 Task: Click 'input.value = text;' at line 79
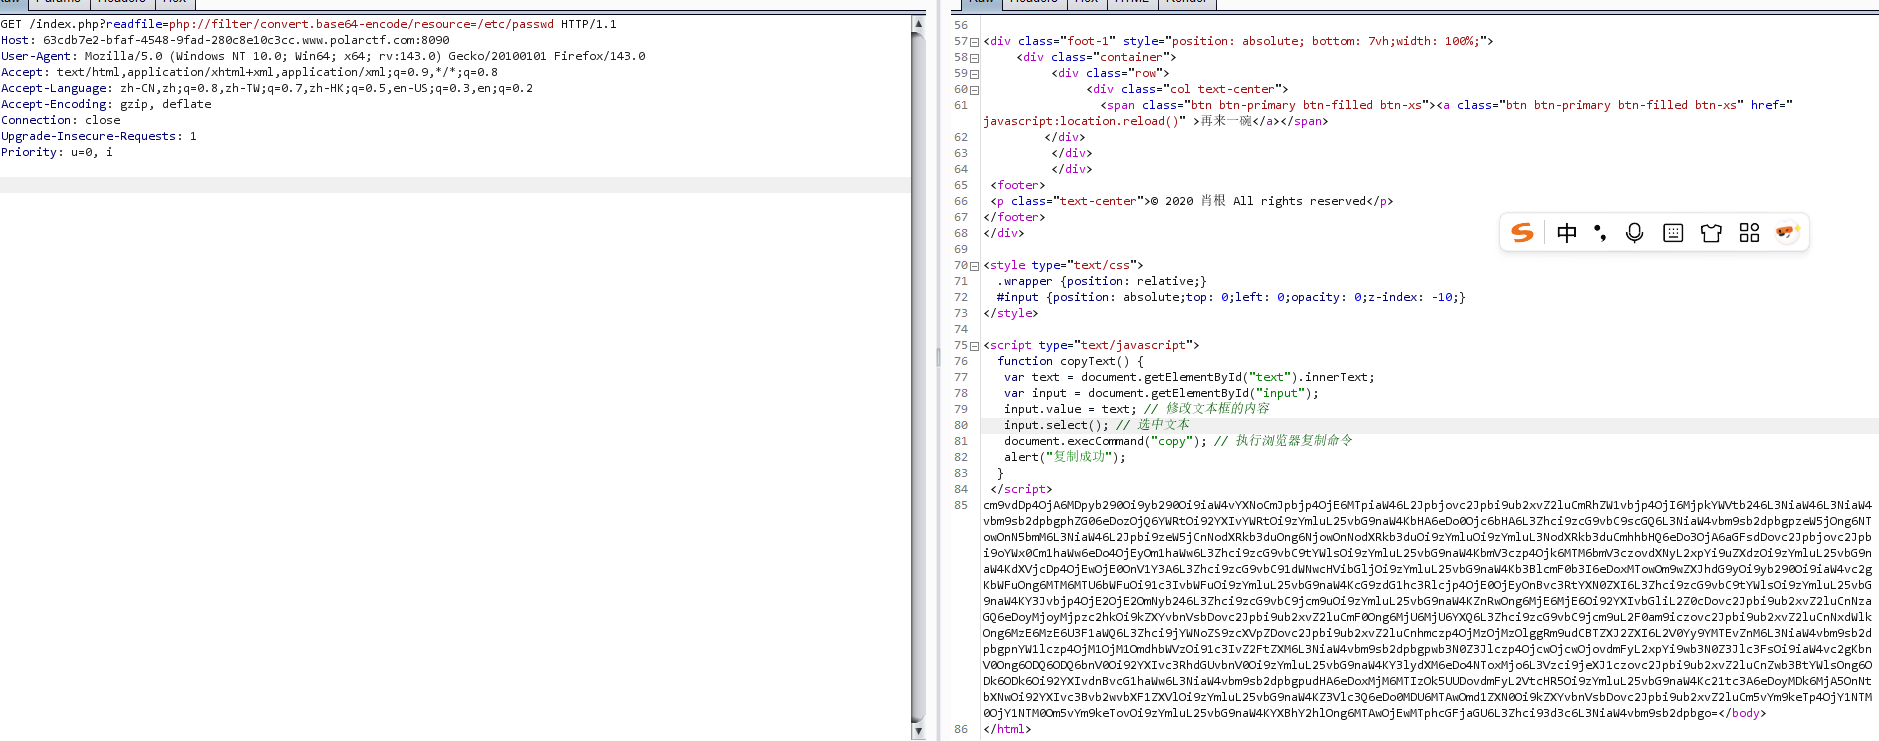(1070, 409)
